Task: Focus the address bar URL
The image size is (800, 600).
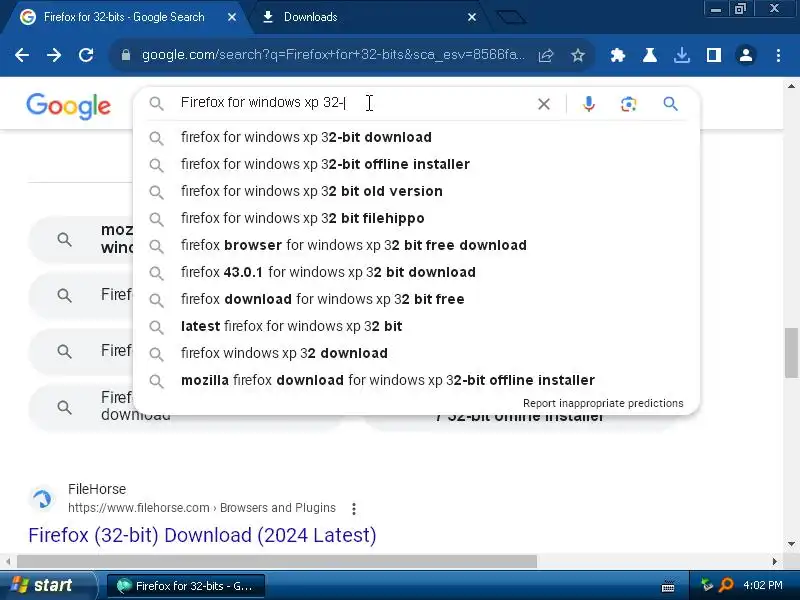Action: pyautogui.click(x=333, y=55)
